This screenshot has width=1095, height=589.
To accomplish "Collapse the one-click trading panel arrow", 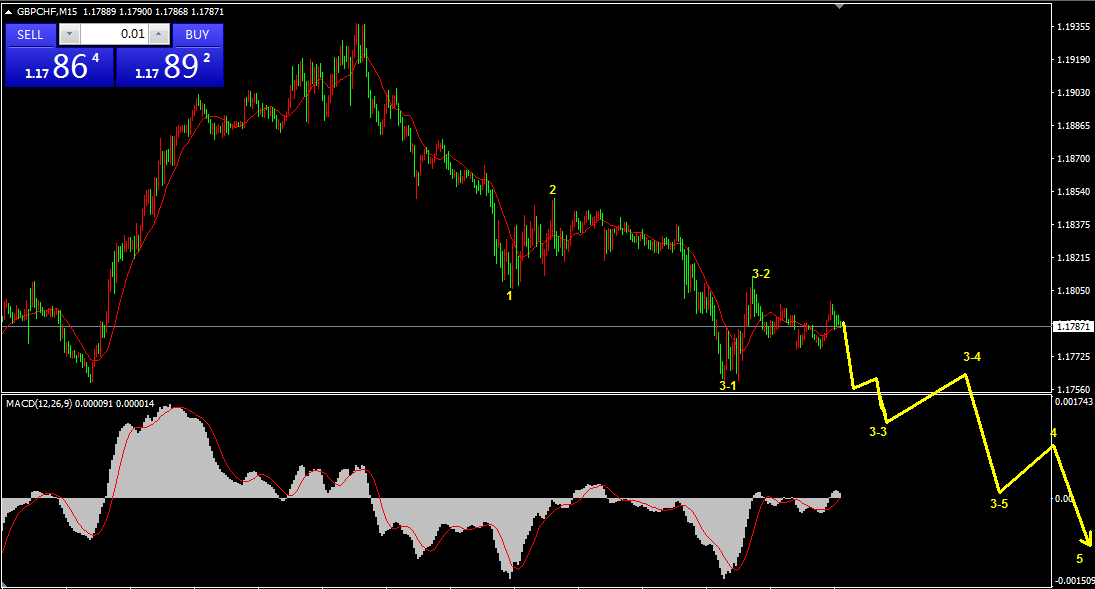I will (x=8, y=12).
